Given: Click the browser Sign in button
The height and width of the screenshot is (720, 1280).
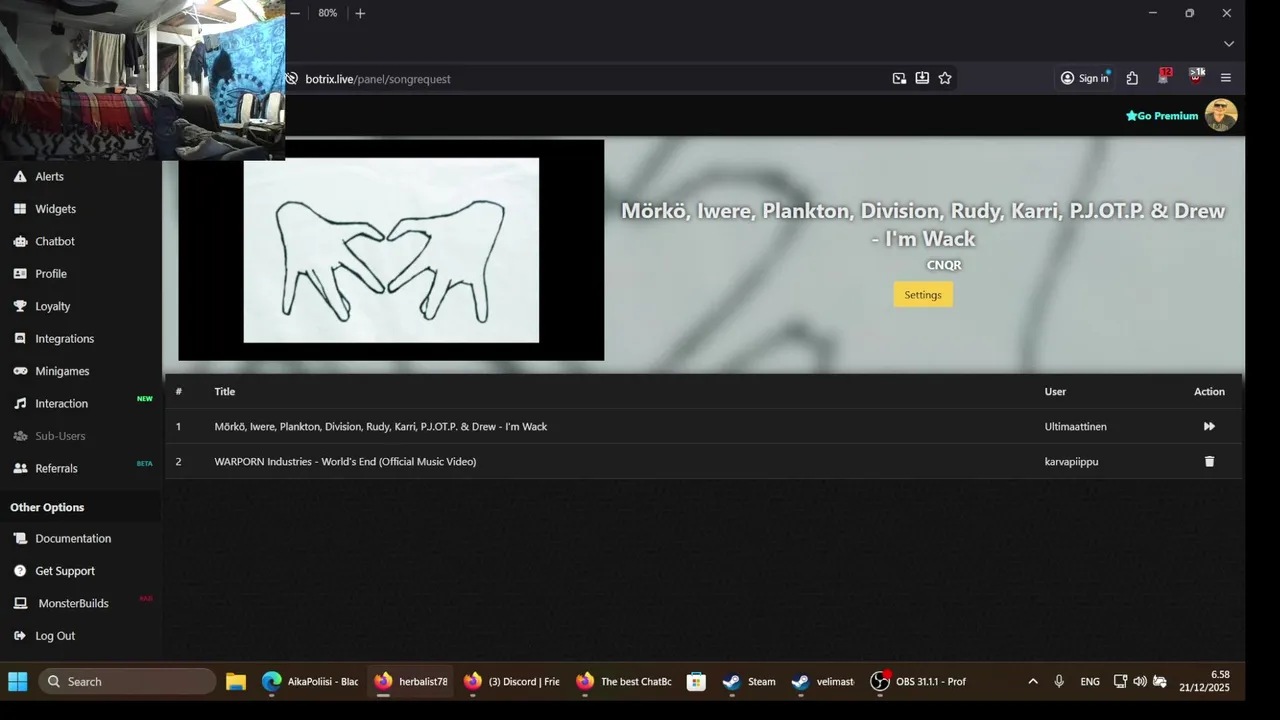Looking at the screenshot, I should (x=1085, y=78).
